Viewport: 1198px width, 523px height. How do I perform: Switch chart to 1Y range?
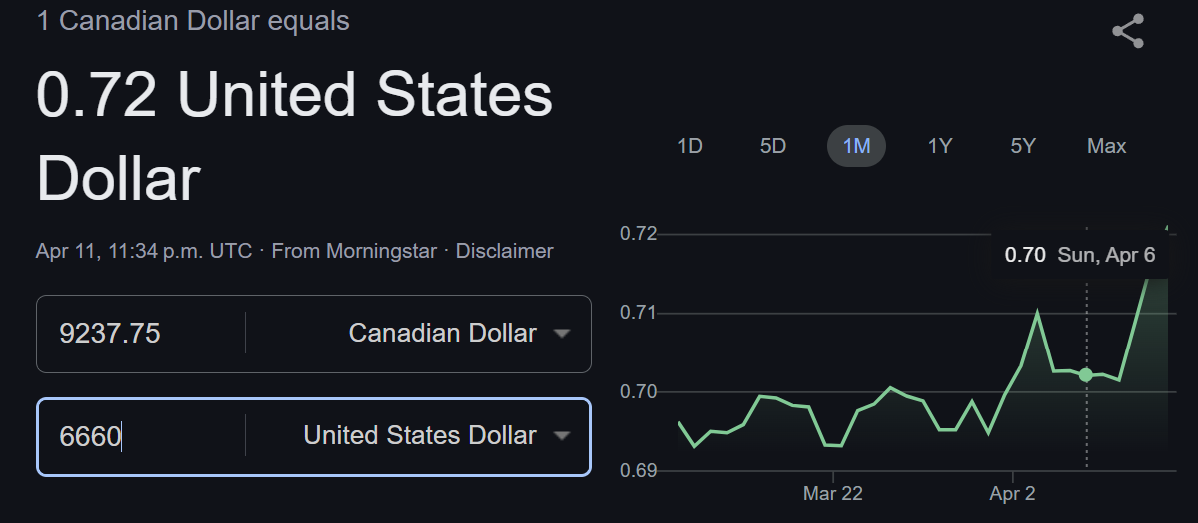(x=940, y=146)
